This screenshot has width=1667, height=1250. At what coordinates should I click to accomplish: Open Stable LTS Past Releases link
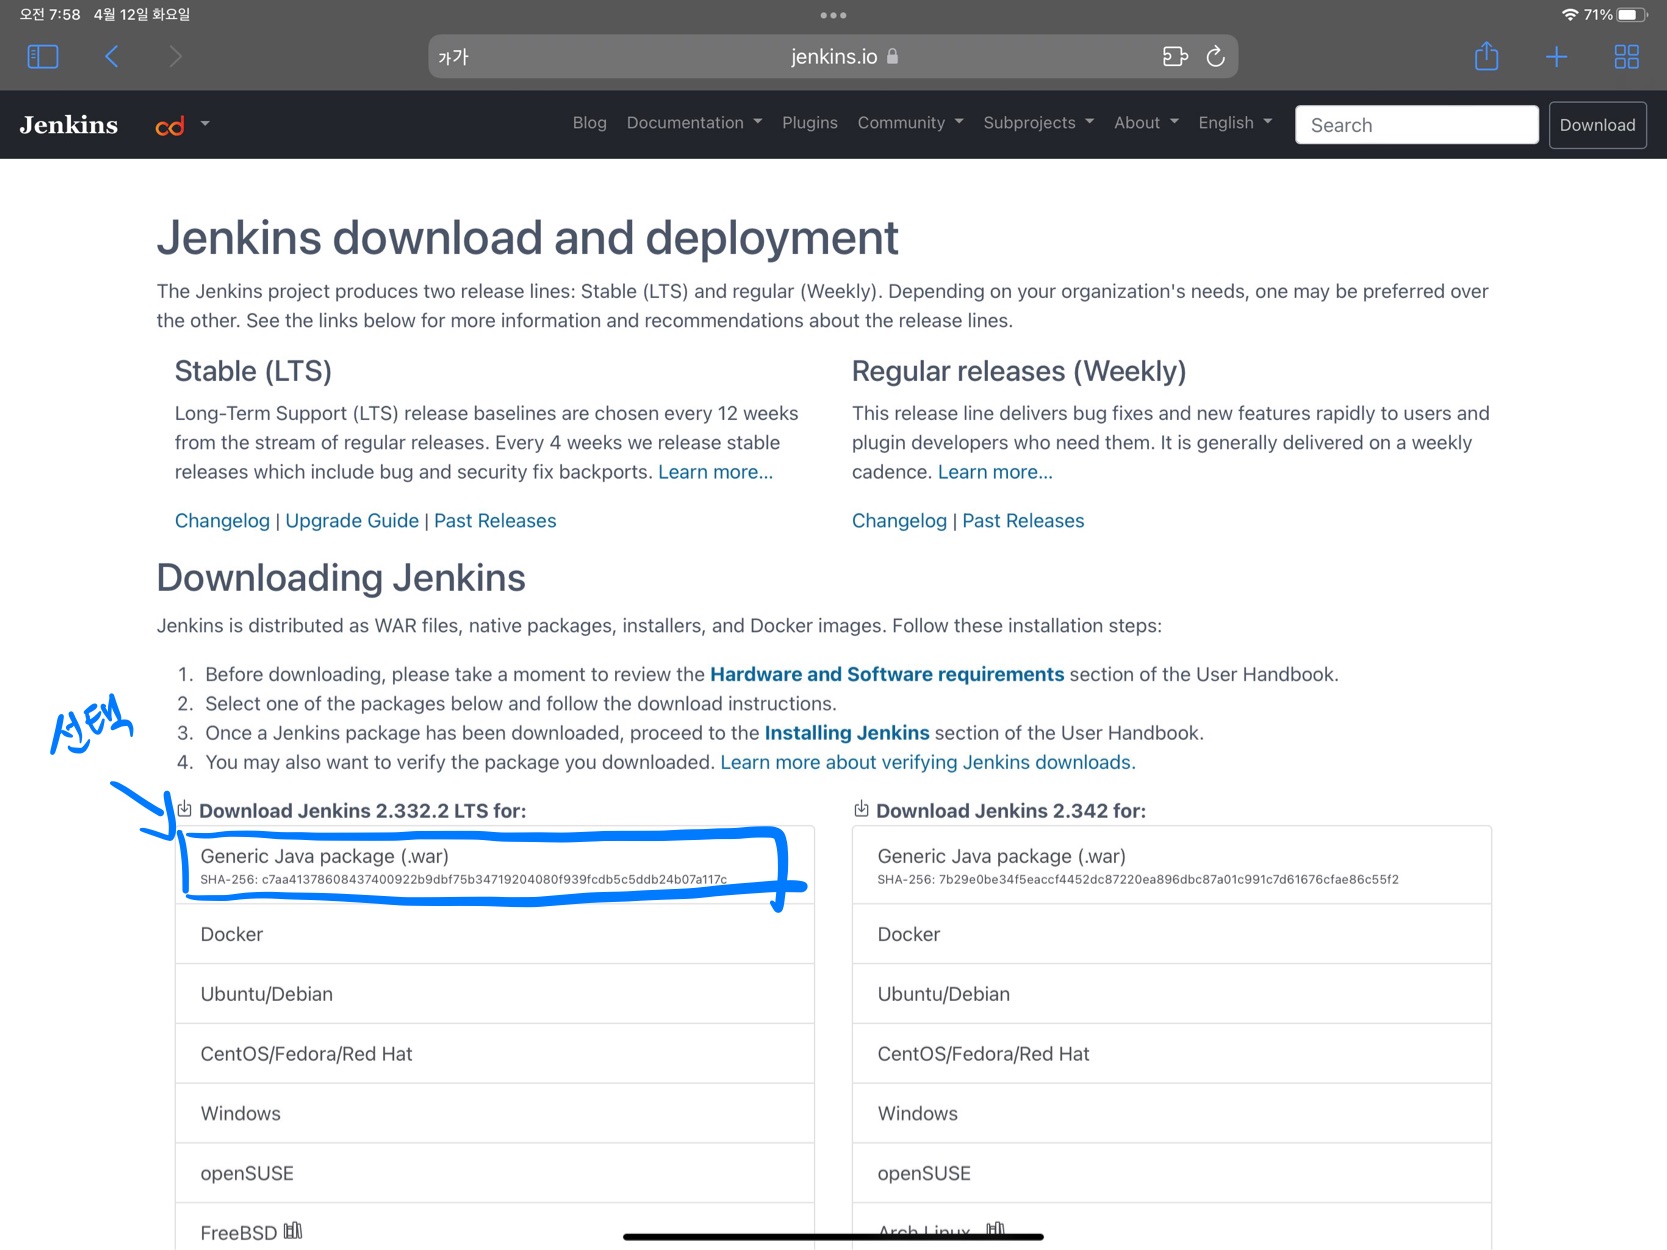[495, 521]
